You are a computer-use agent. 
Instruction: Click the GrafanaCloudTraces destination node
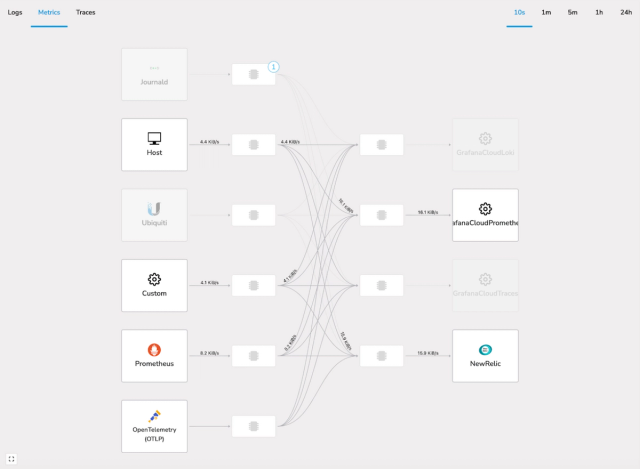coord(485,285)
